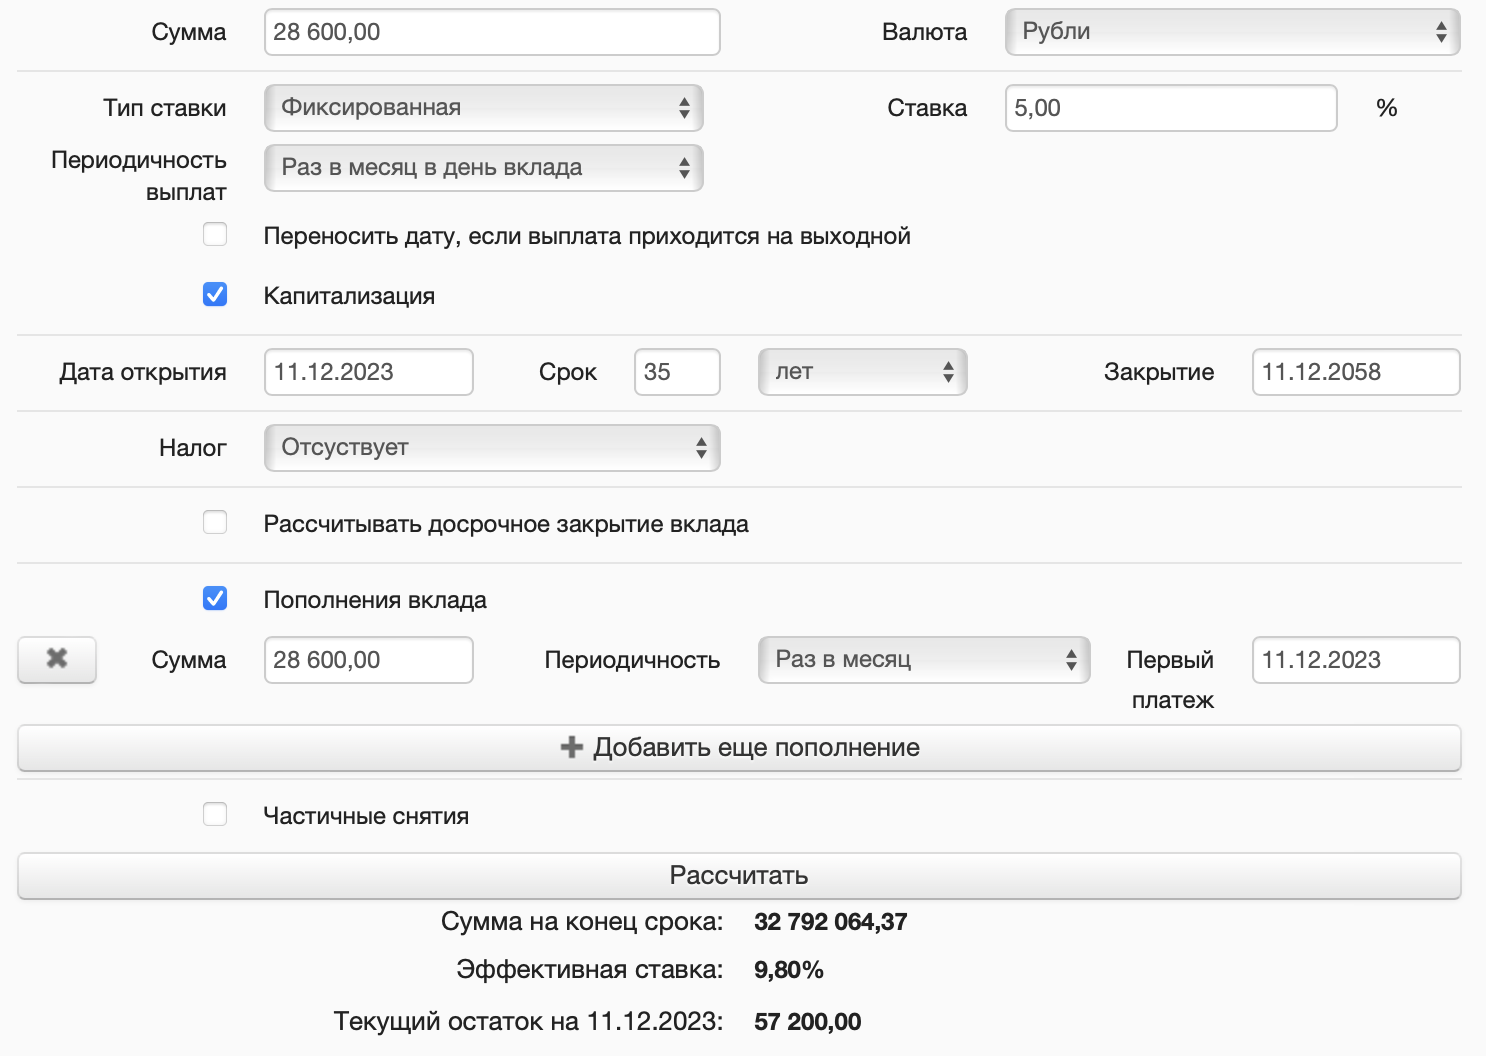Open the Тип ставки dropdown

[484, 108]
